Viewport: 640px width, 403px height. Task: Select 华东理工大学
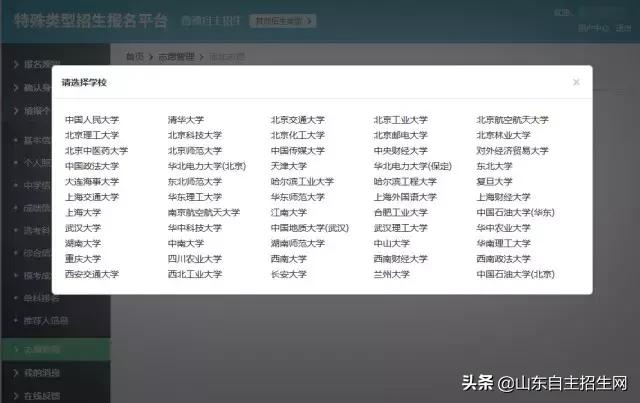click(195, 197)
